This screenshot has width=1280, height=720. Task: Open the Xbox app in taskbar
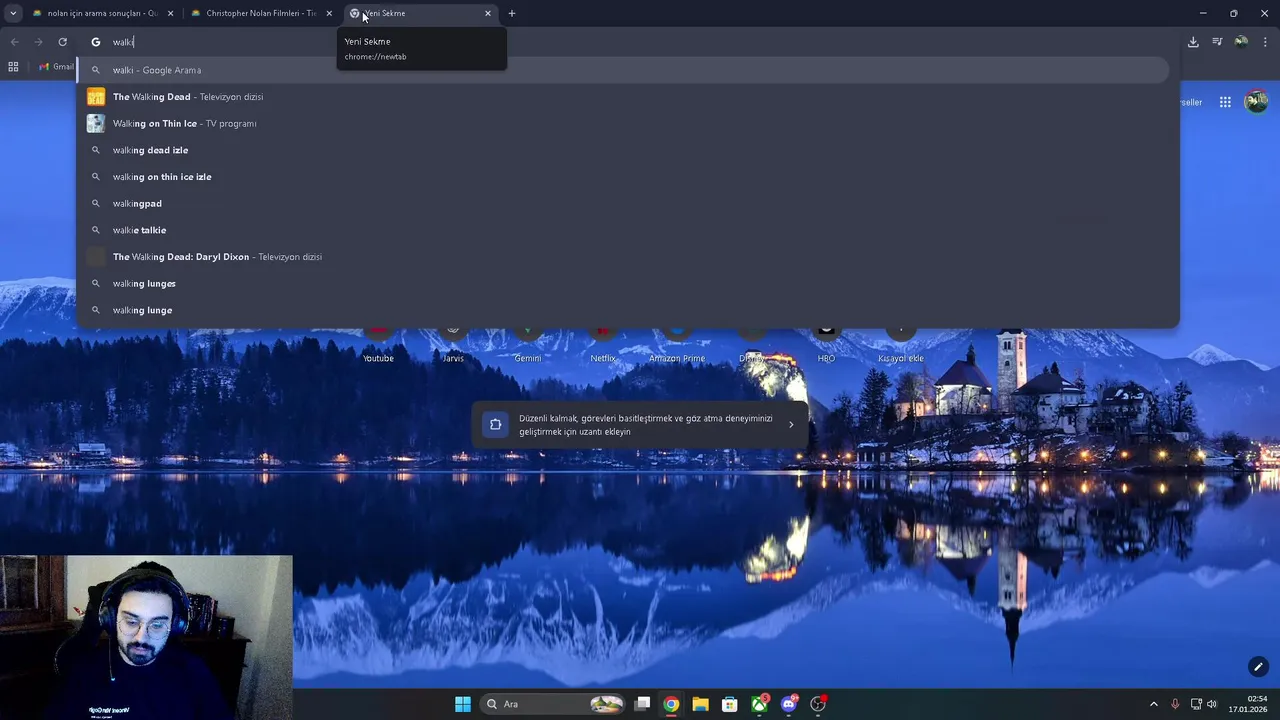[x=760, y=704]
